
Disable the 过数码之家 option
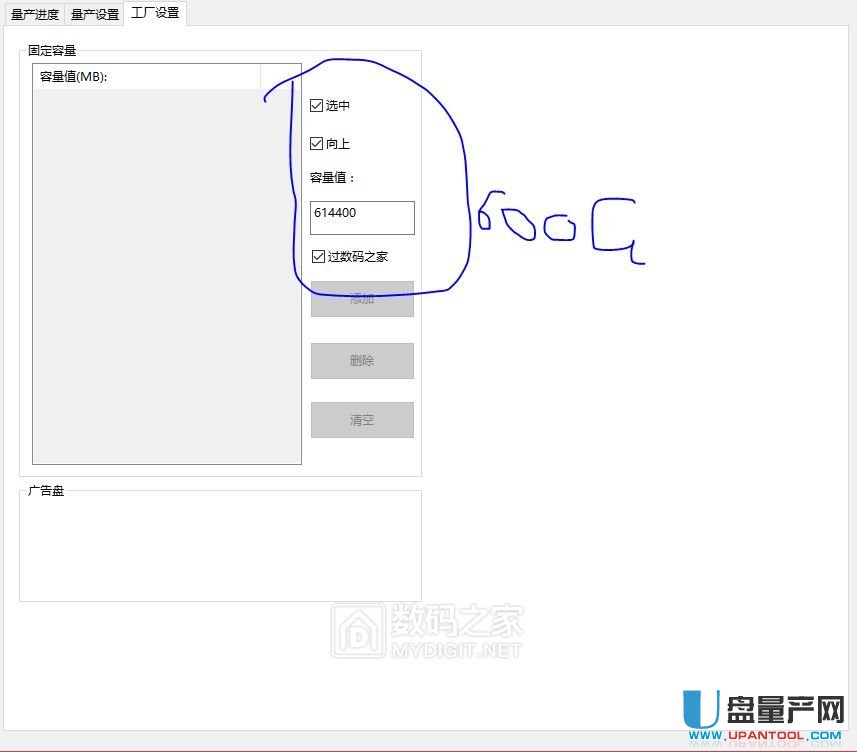pos(318,256)
